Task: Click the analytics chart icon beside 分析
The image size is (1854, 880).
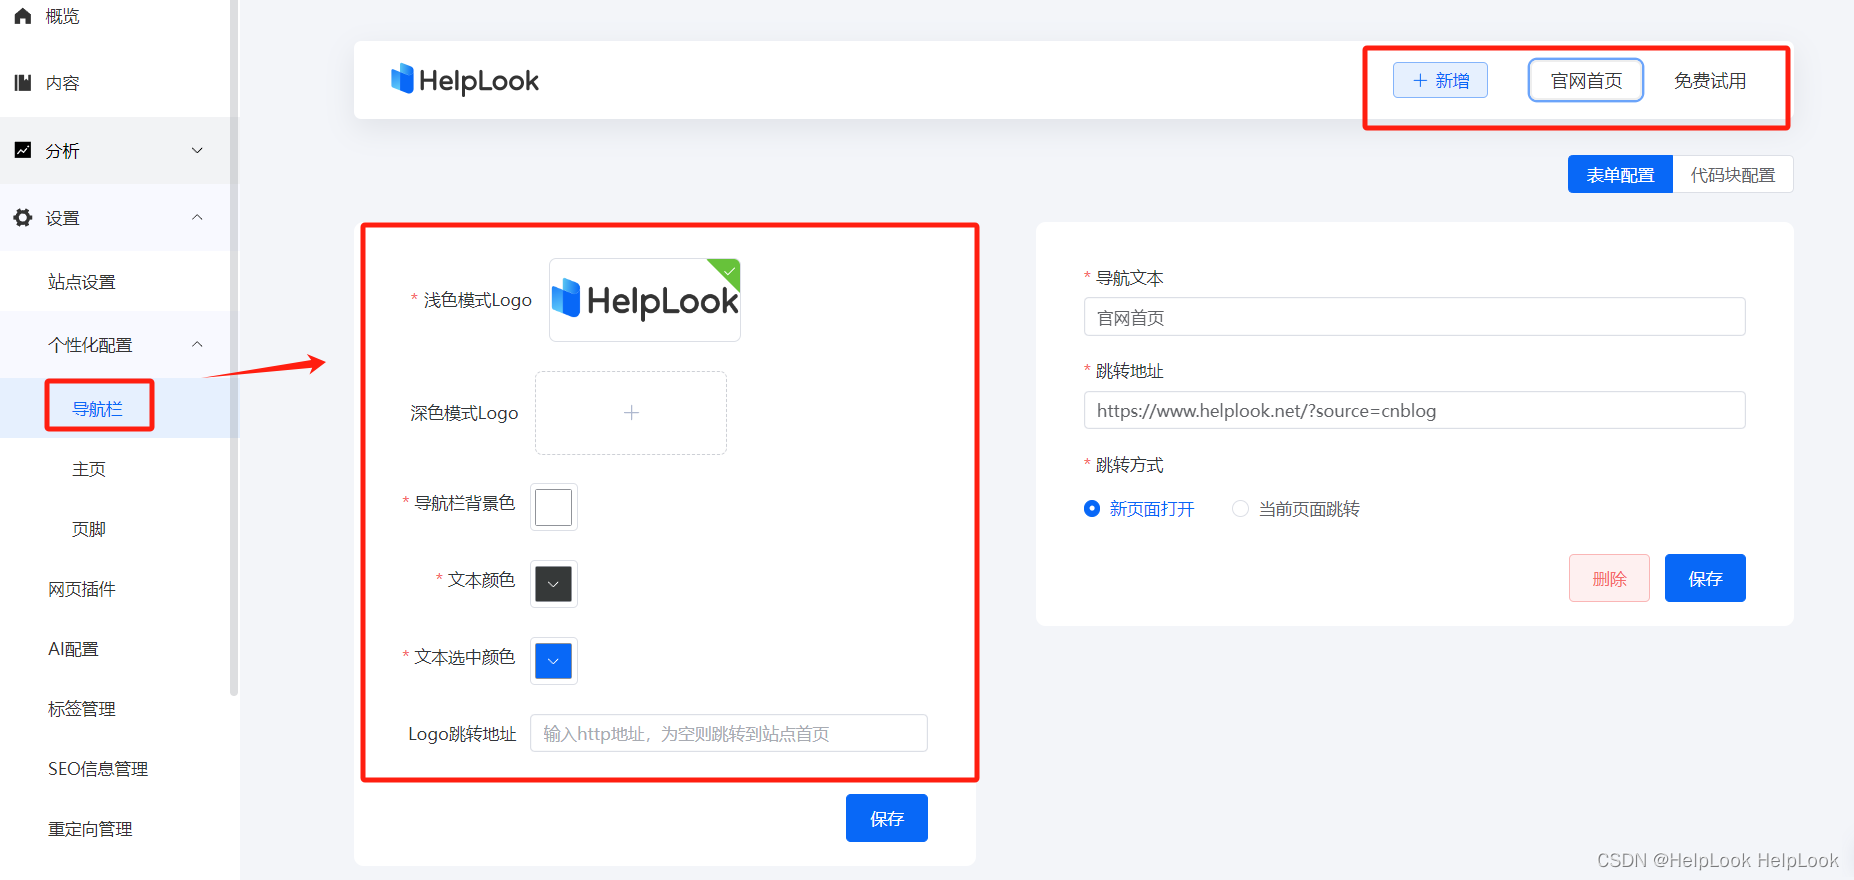Action: [23, 150]
